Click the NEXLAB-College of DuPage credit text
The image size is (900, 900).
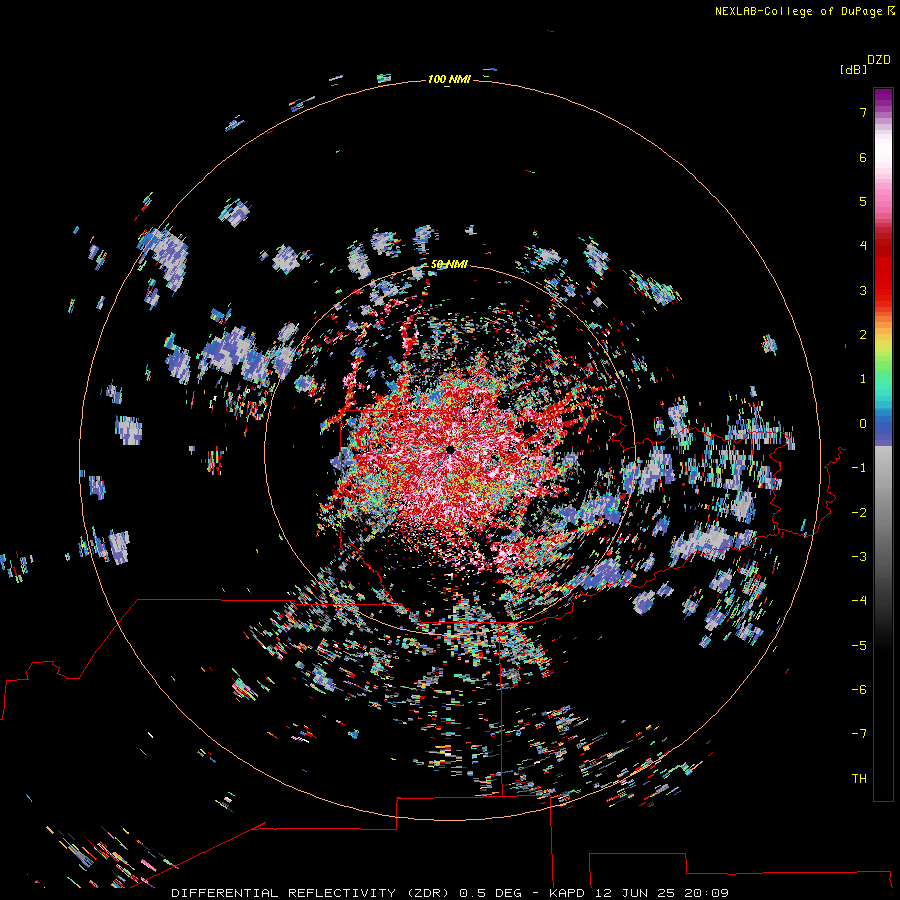click(x=805, y=11)
